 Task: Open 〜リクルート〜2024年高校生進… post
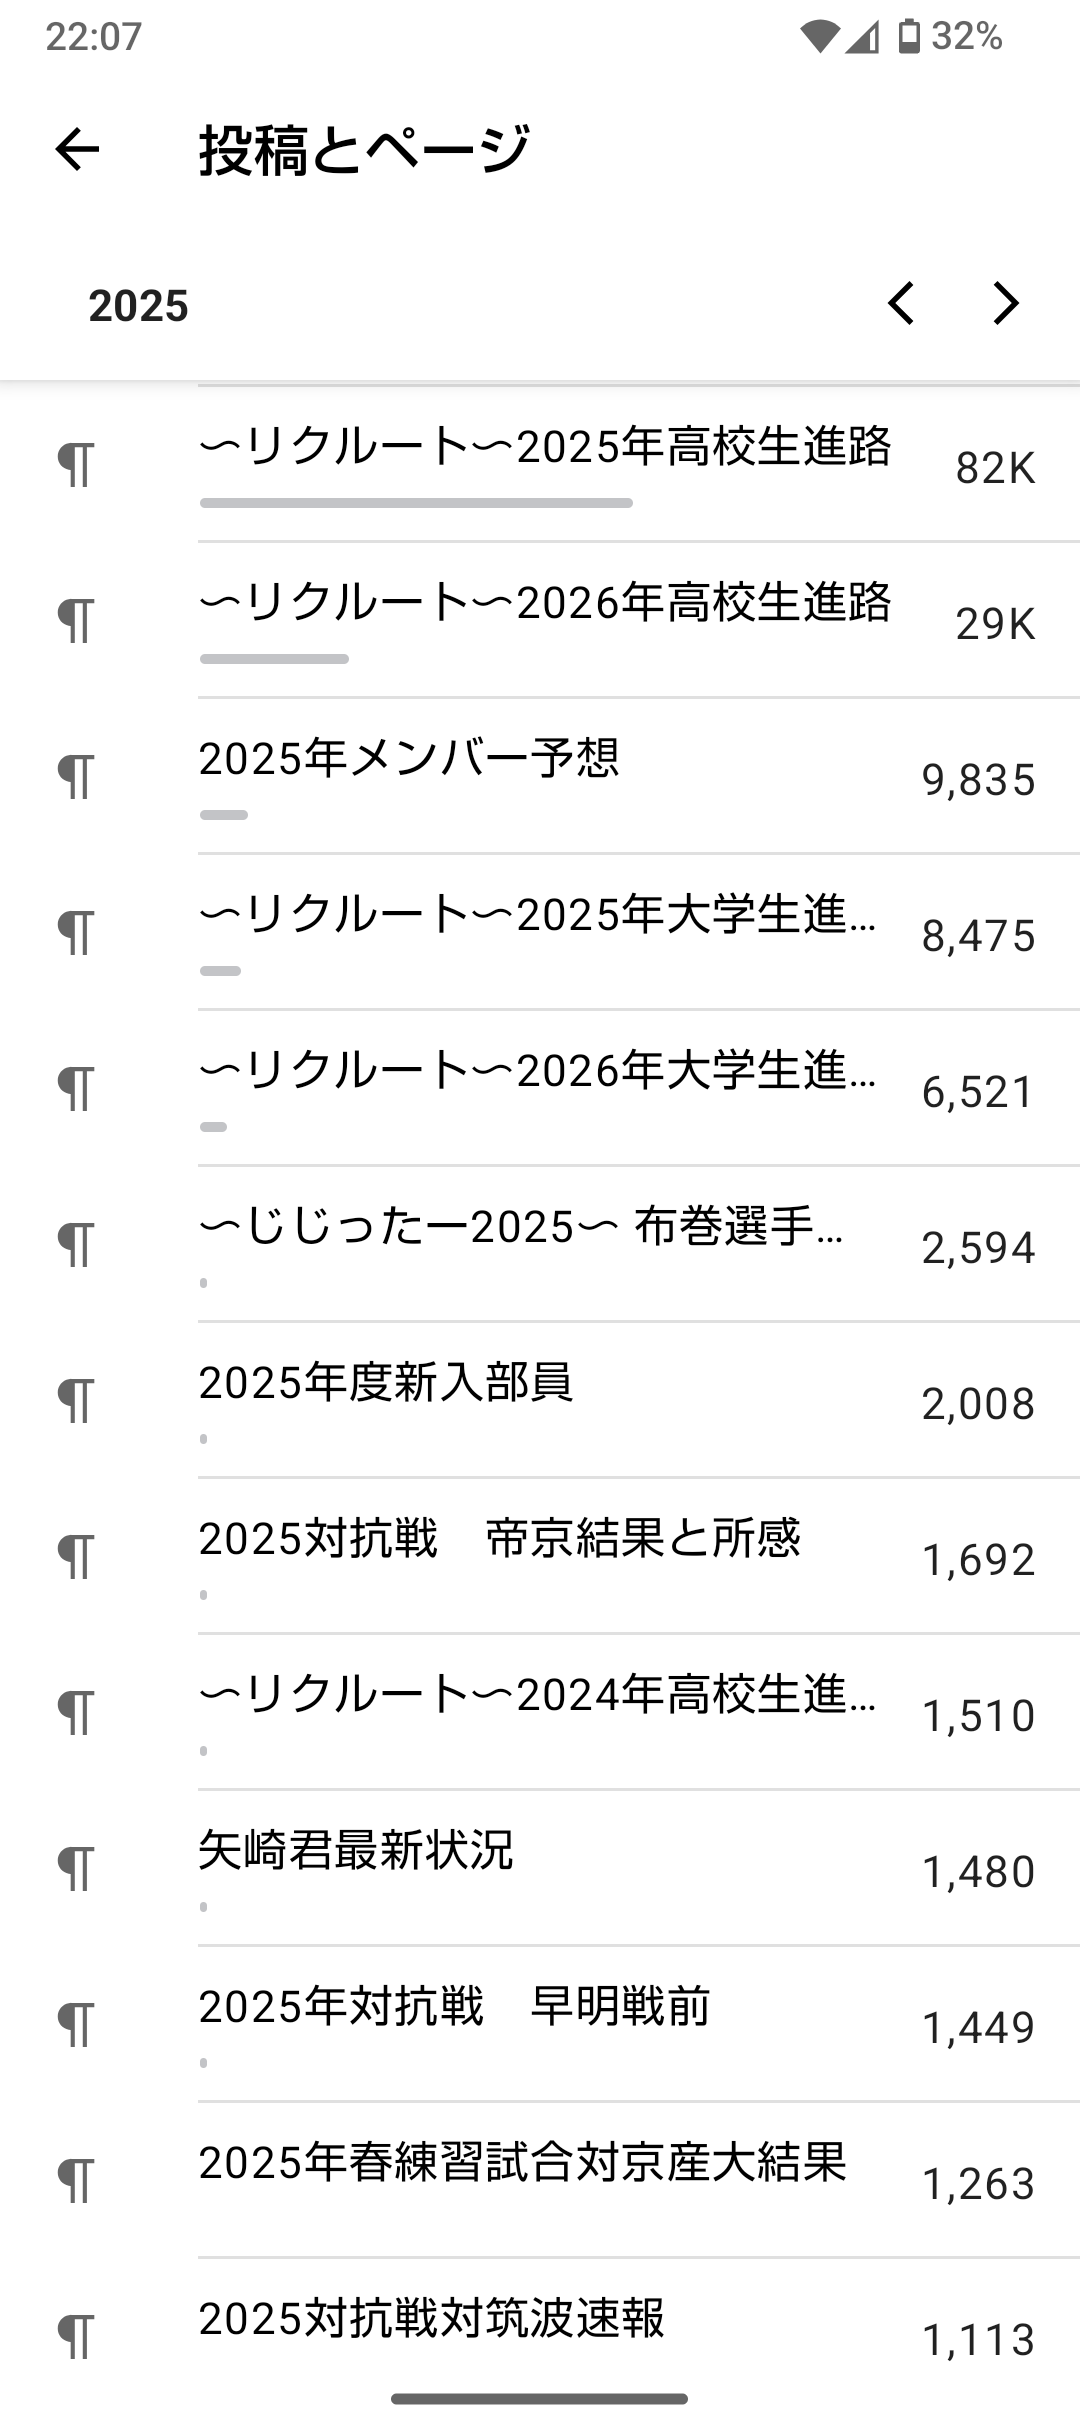[x=538, y=1694]
